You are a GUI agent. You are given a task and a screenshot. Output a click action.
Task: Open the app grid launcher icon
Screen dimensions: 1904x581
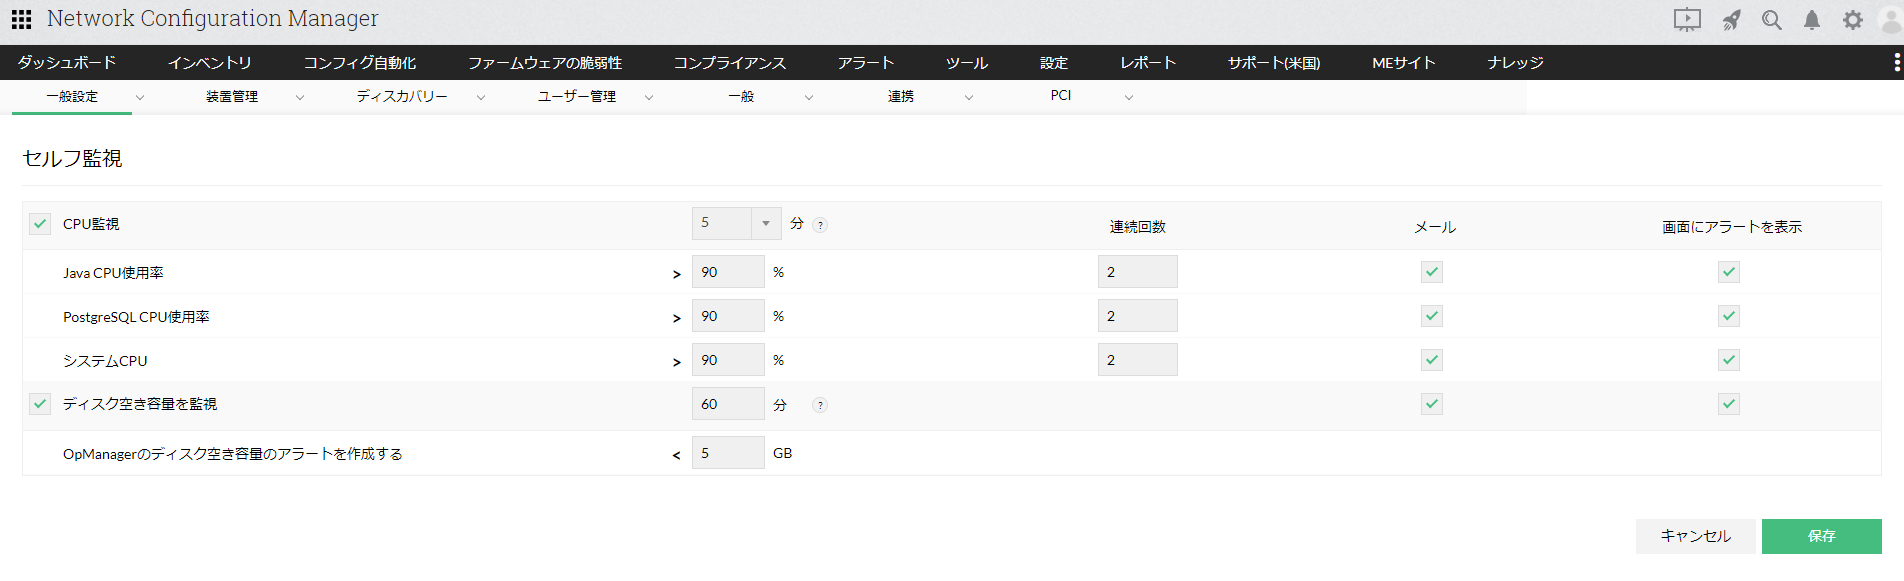[21, 19]
